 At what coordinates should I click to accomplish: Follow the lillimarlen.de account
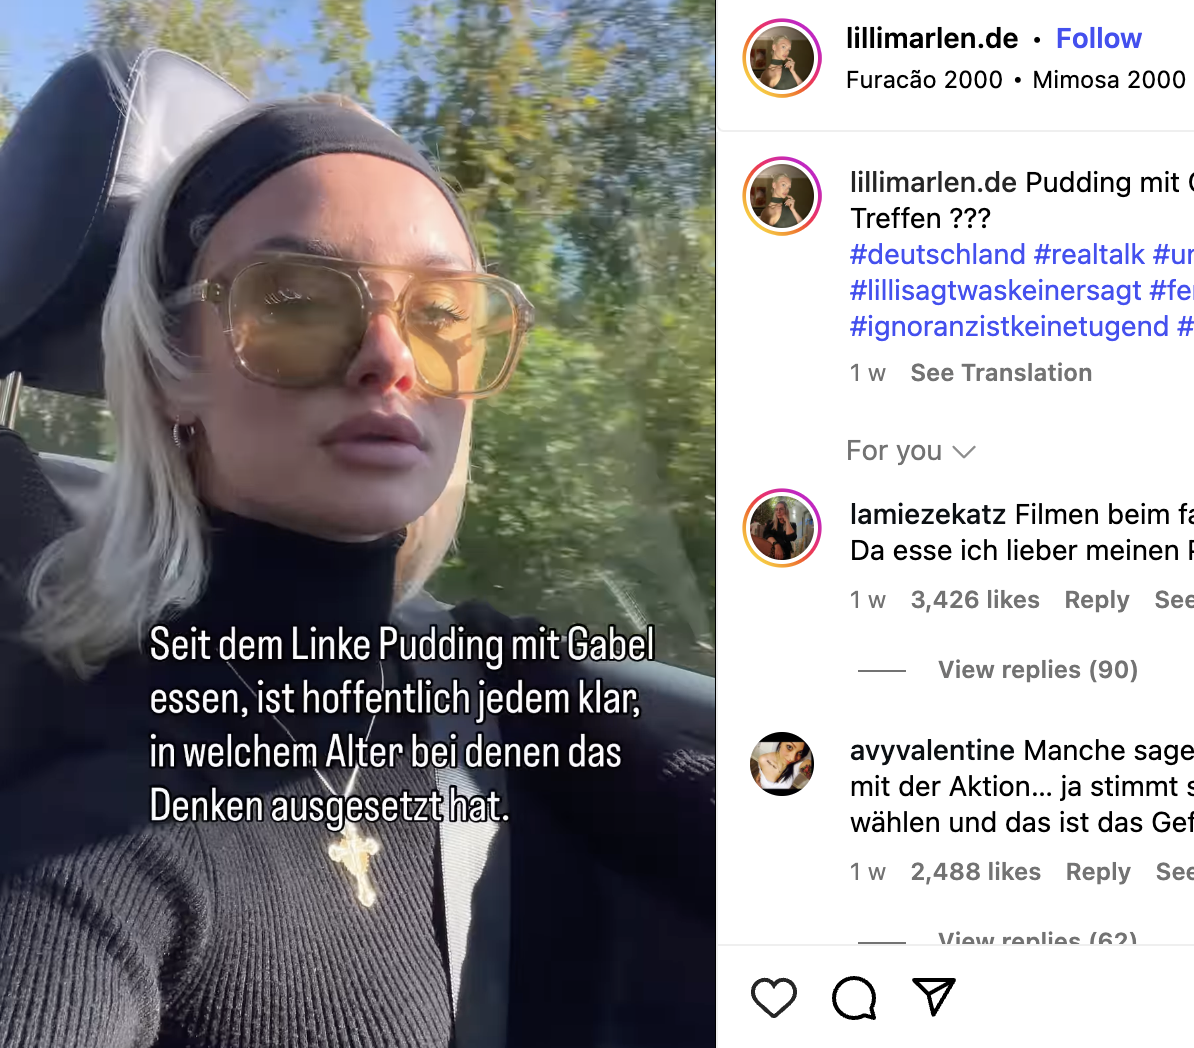click(1098, 38)
